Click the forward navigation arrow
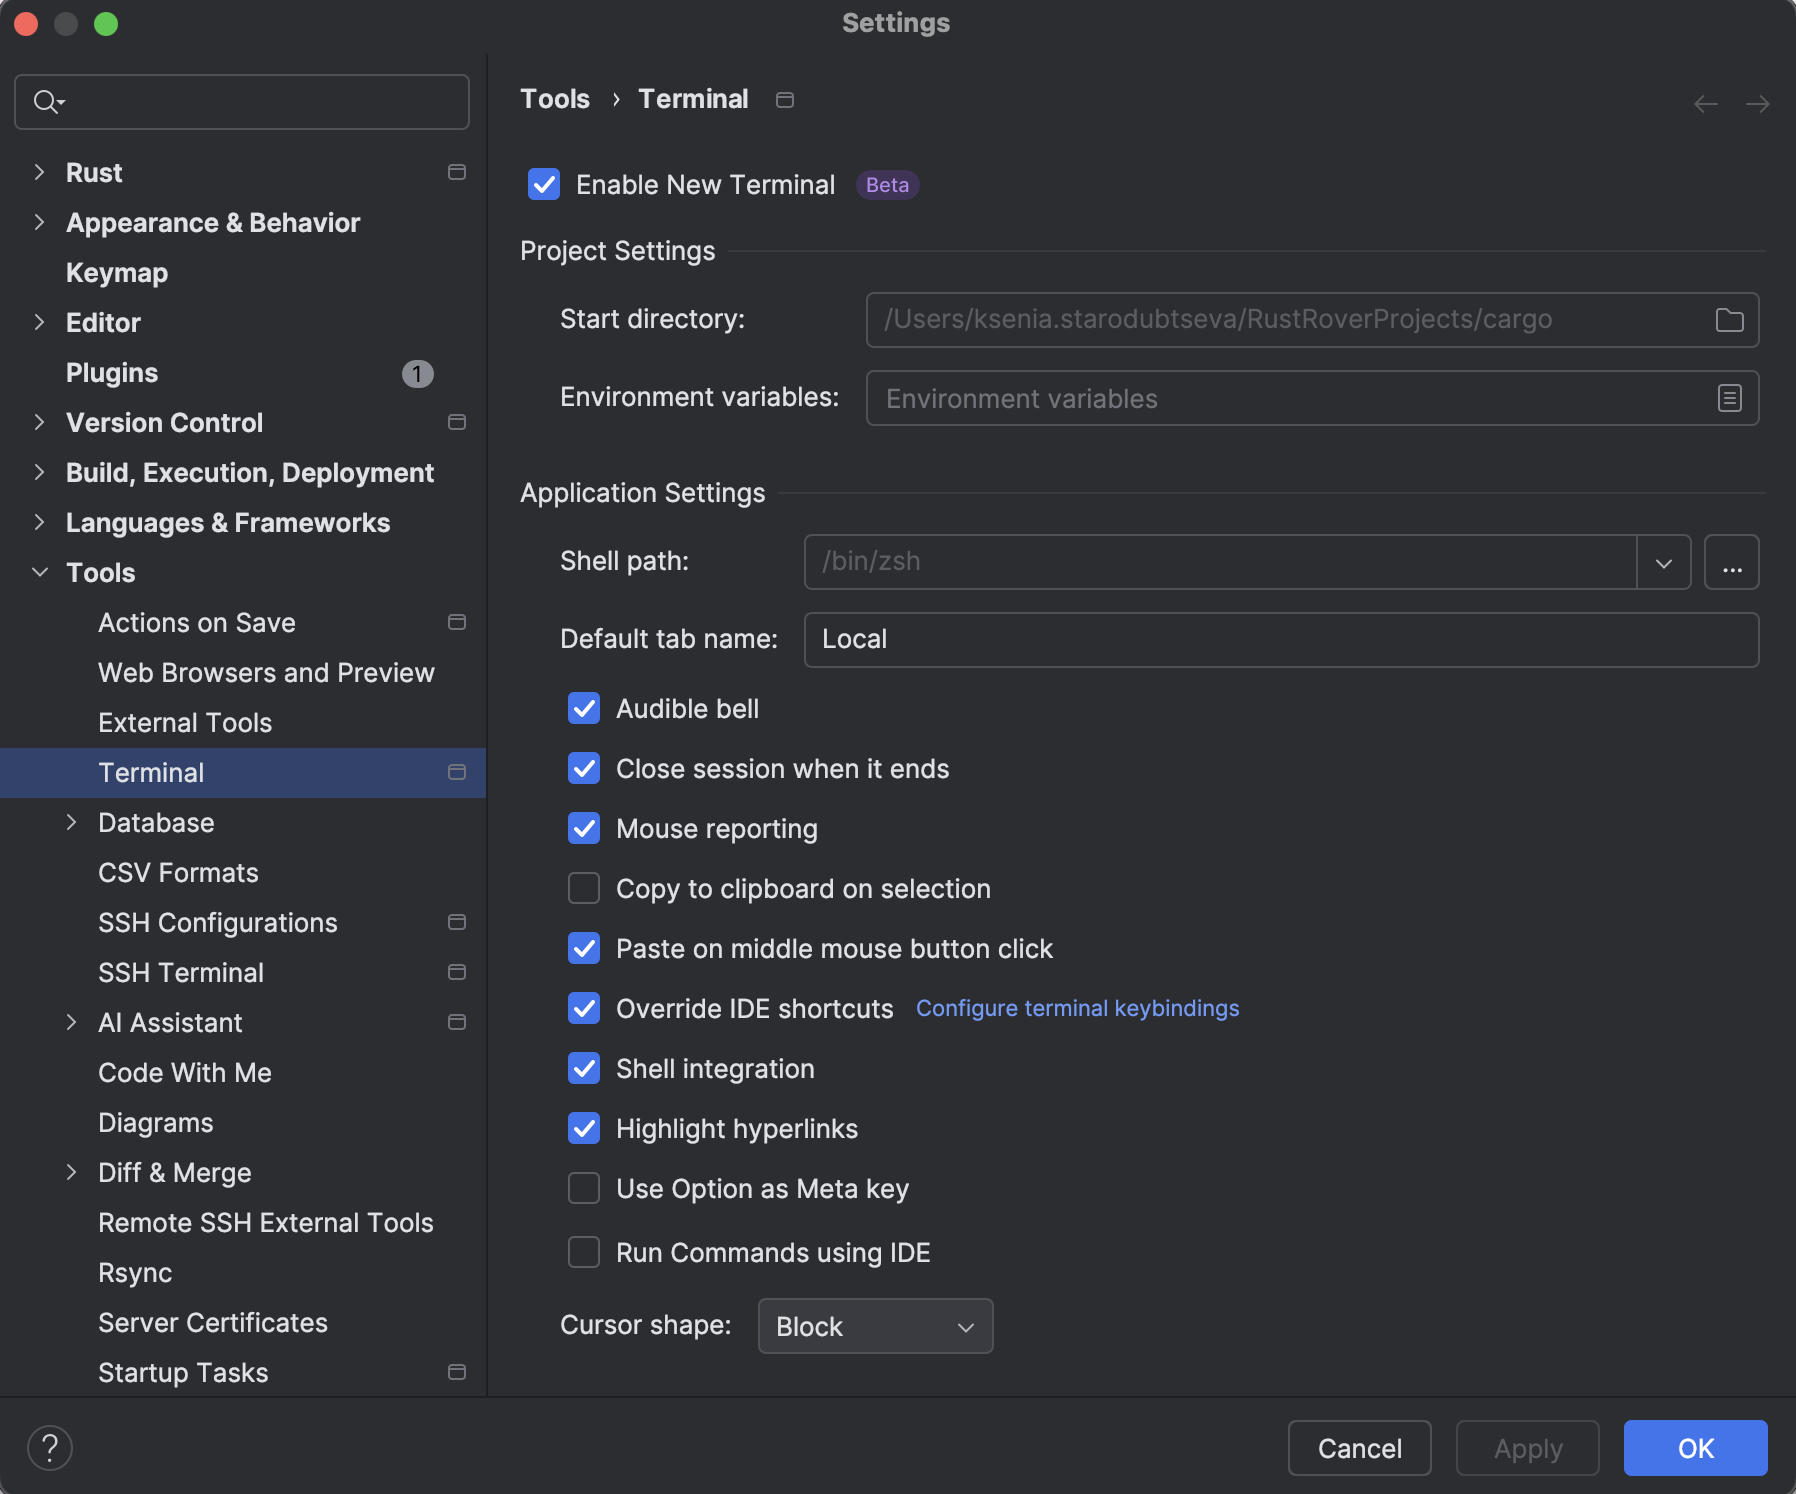The width and height of the screenshot is (1796, 1494). (1757, 103)
